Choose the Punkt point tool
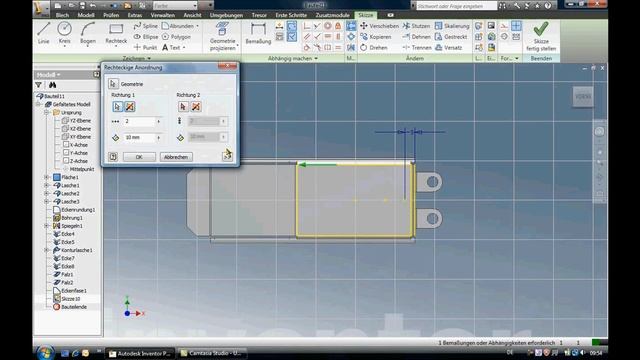640x360 pixels. pyautogui.click(x=145, y=47)
